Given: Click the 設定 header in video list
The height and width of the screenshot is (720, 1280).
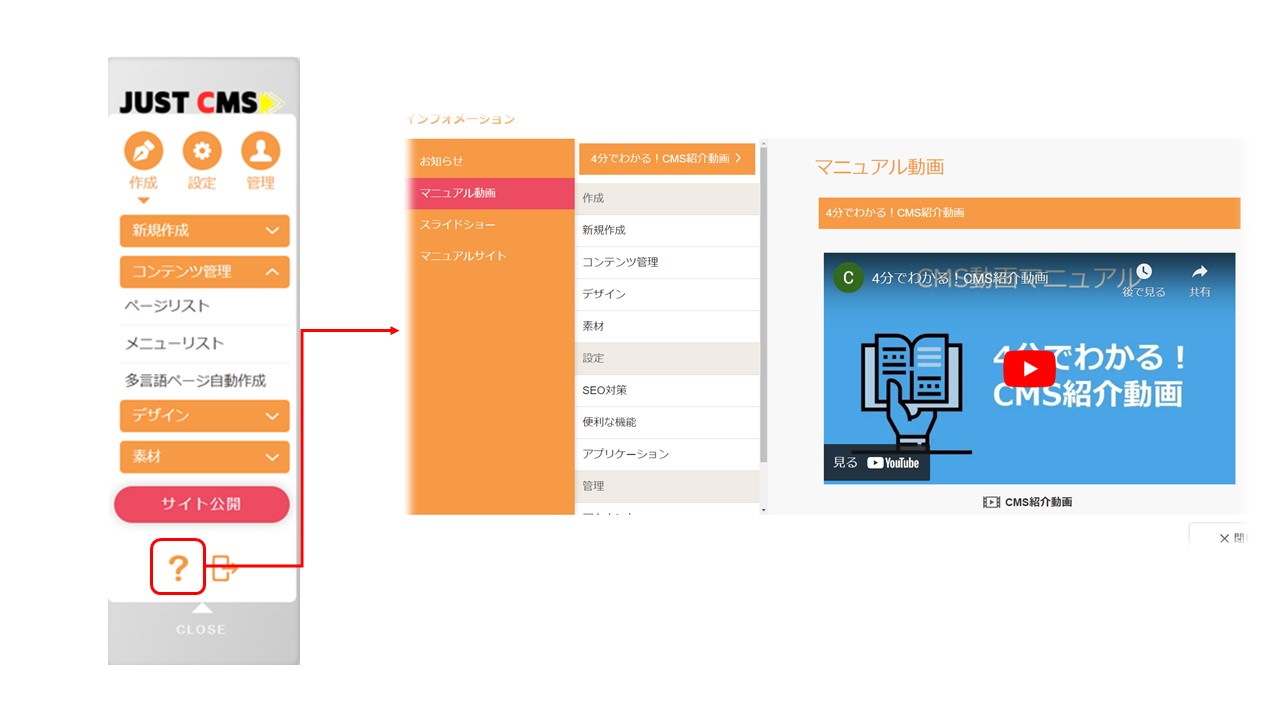Looking at the screenshot, I should (x=667, y=358).
